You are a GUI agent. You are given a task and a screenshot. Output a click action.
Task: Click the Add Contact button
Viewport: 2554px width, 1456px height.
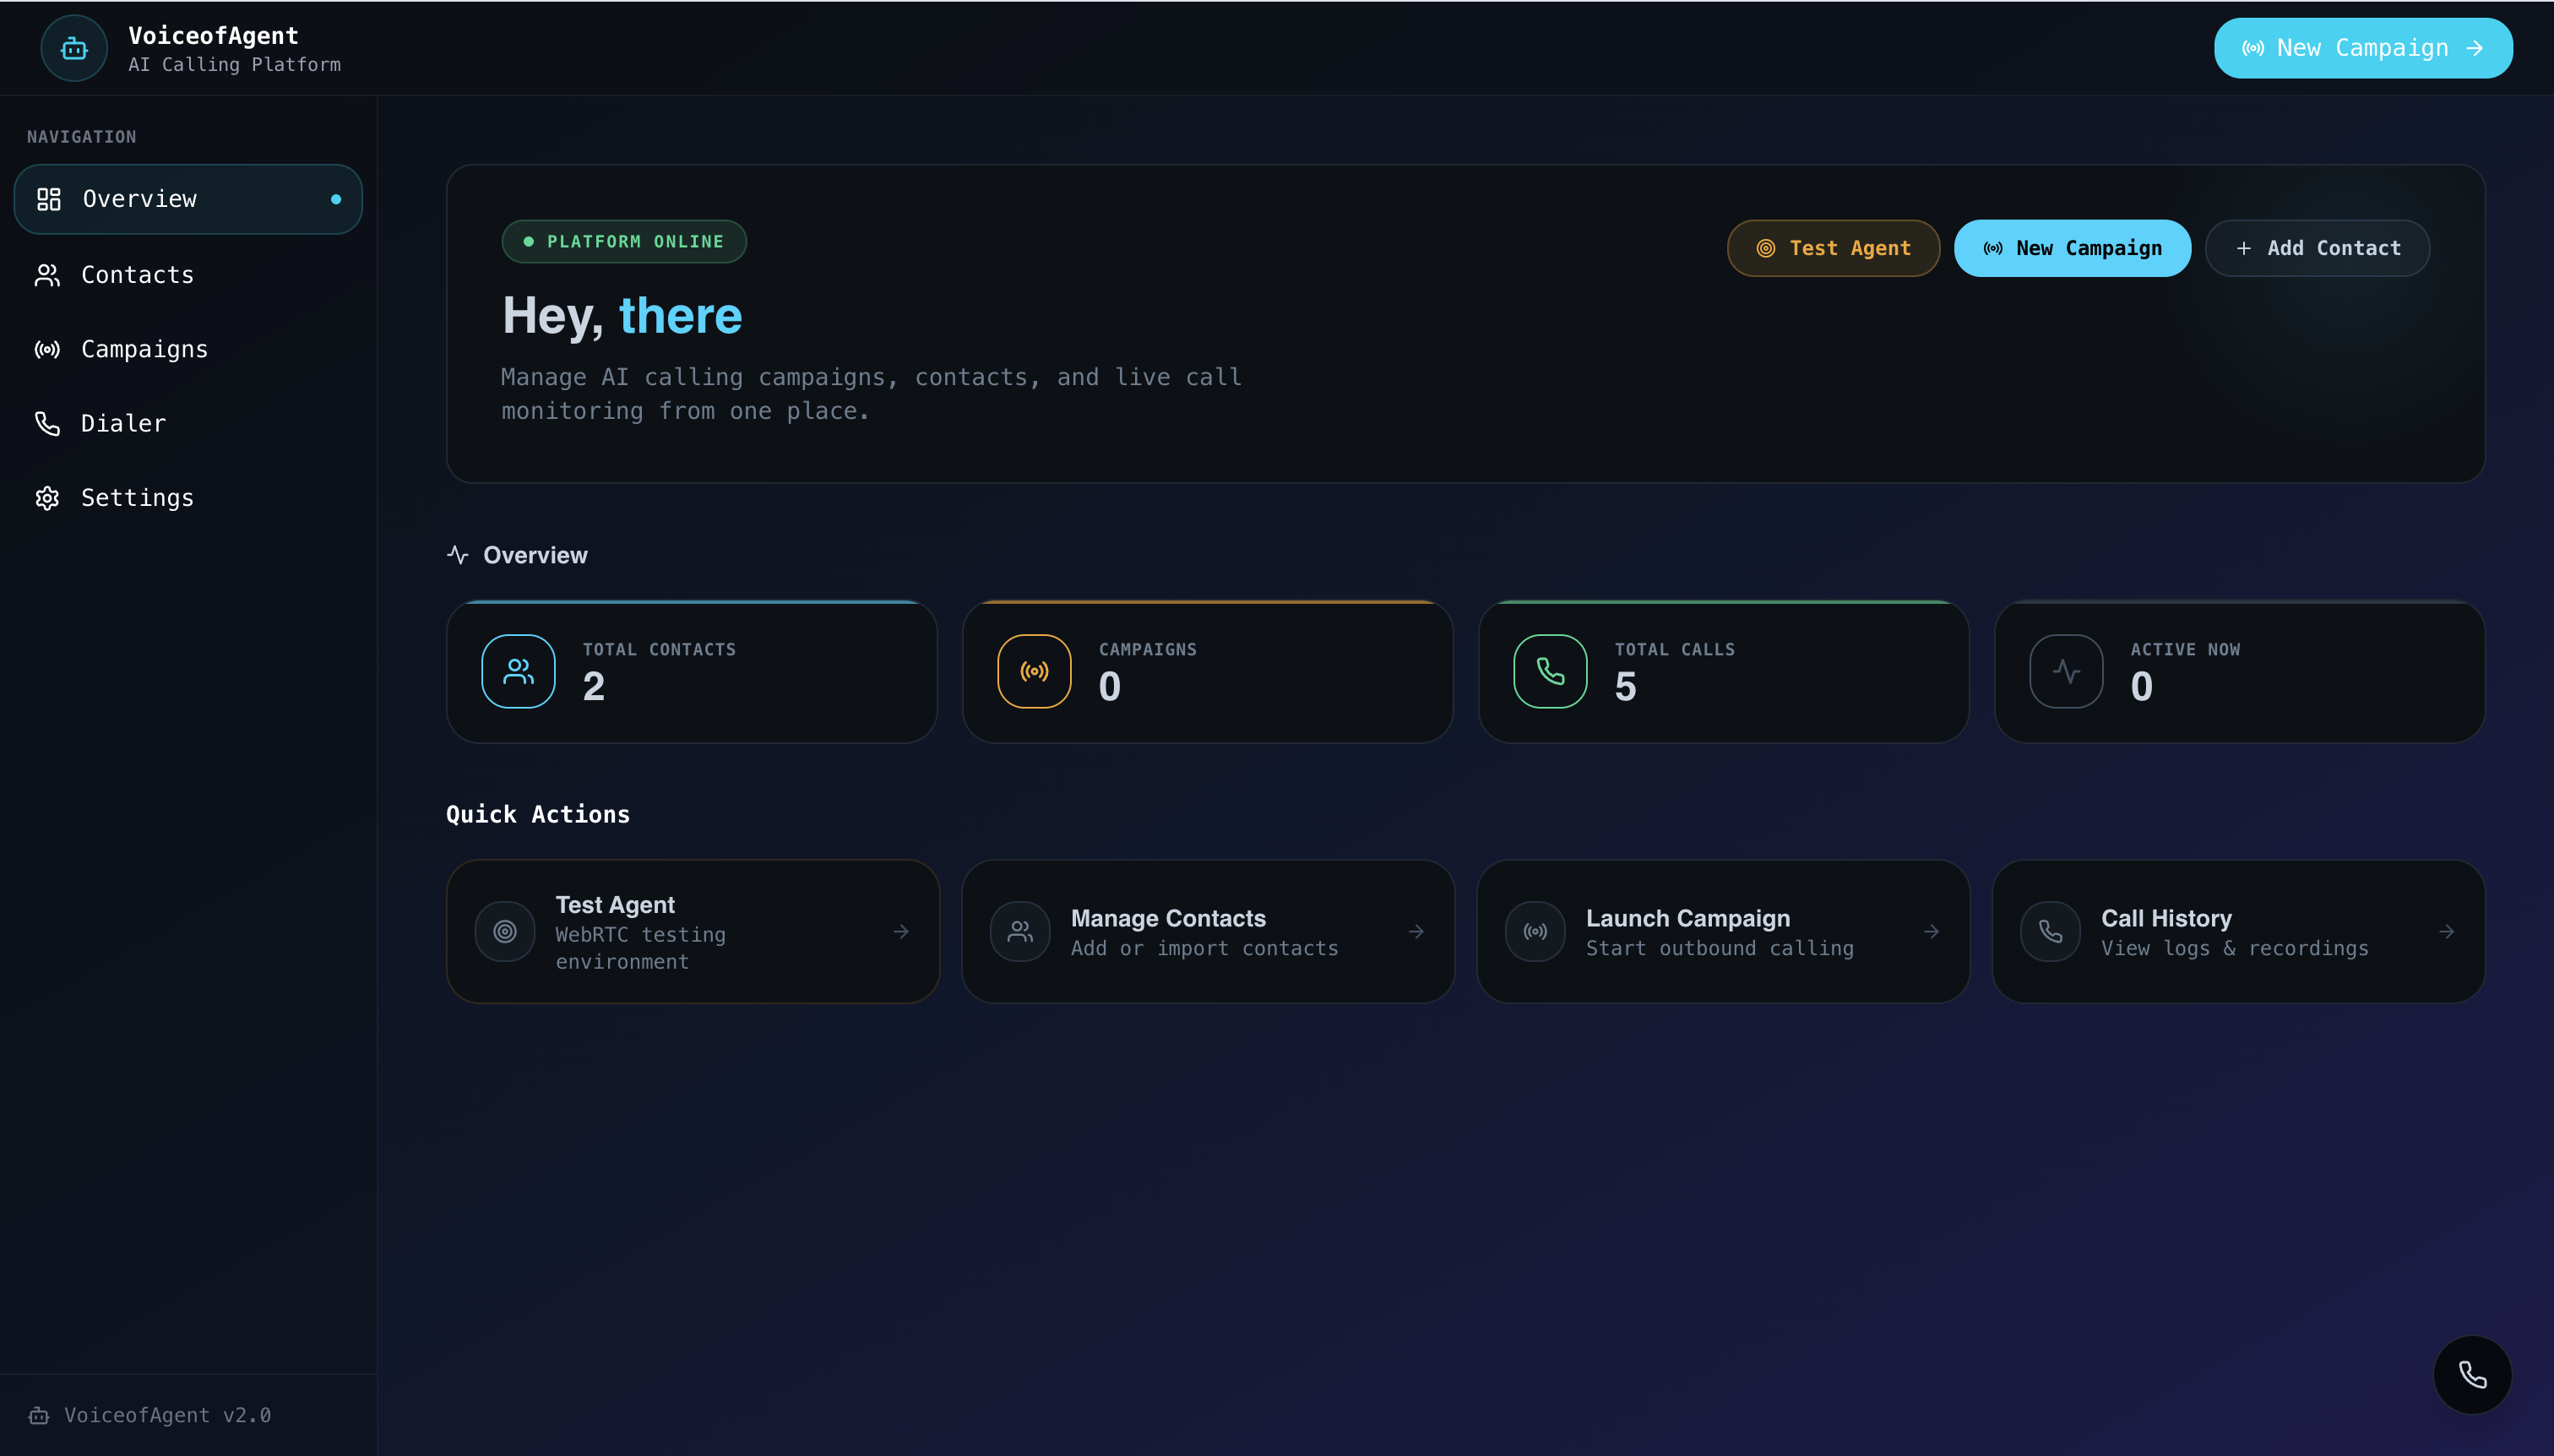click(2317, 248)
